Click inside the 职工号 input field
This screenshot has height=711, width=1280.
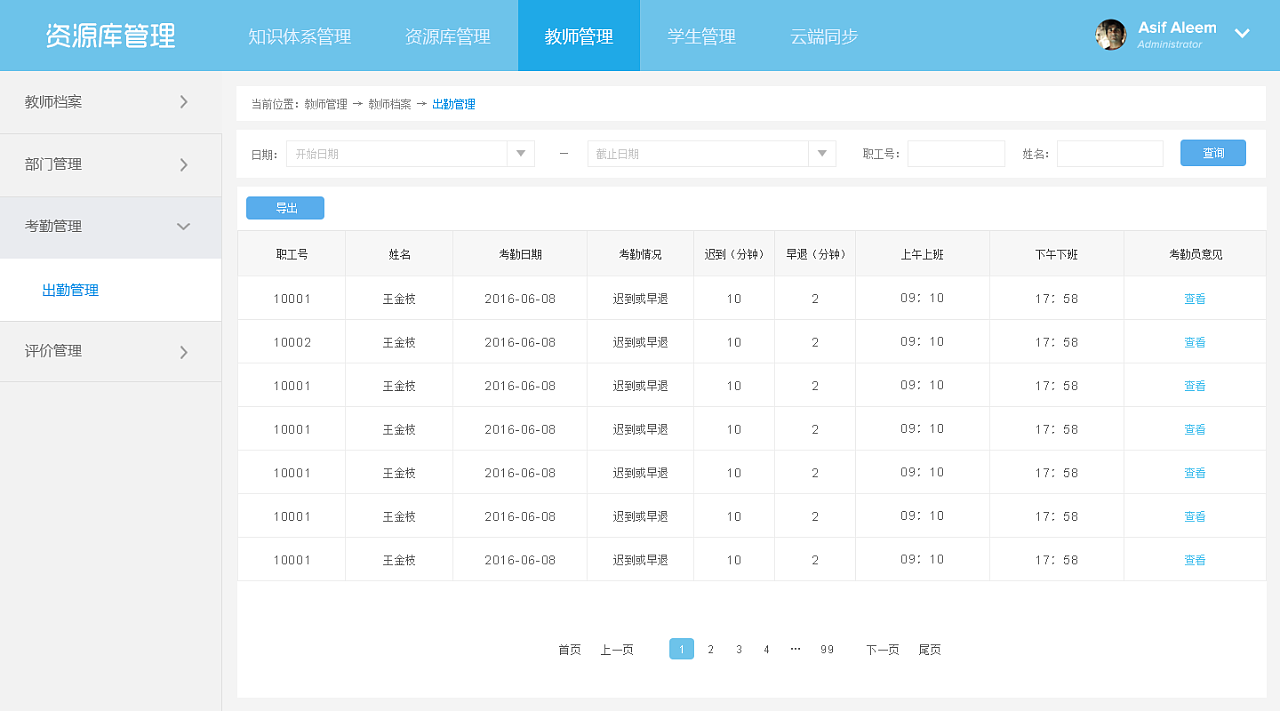click(x=956, y=152)
